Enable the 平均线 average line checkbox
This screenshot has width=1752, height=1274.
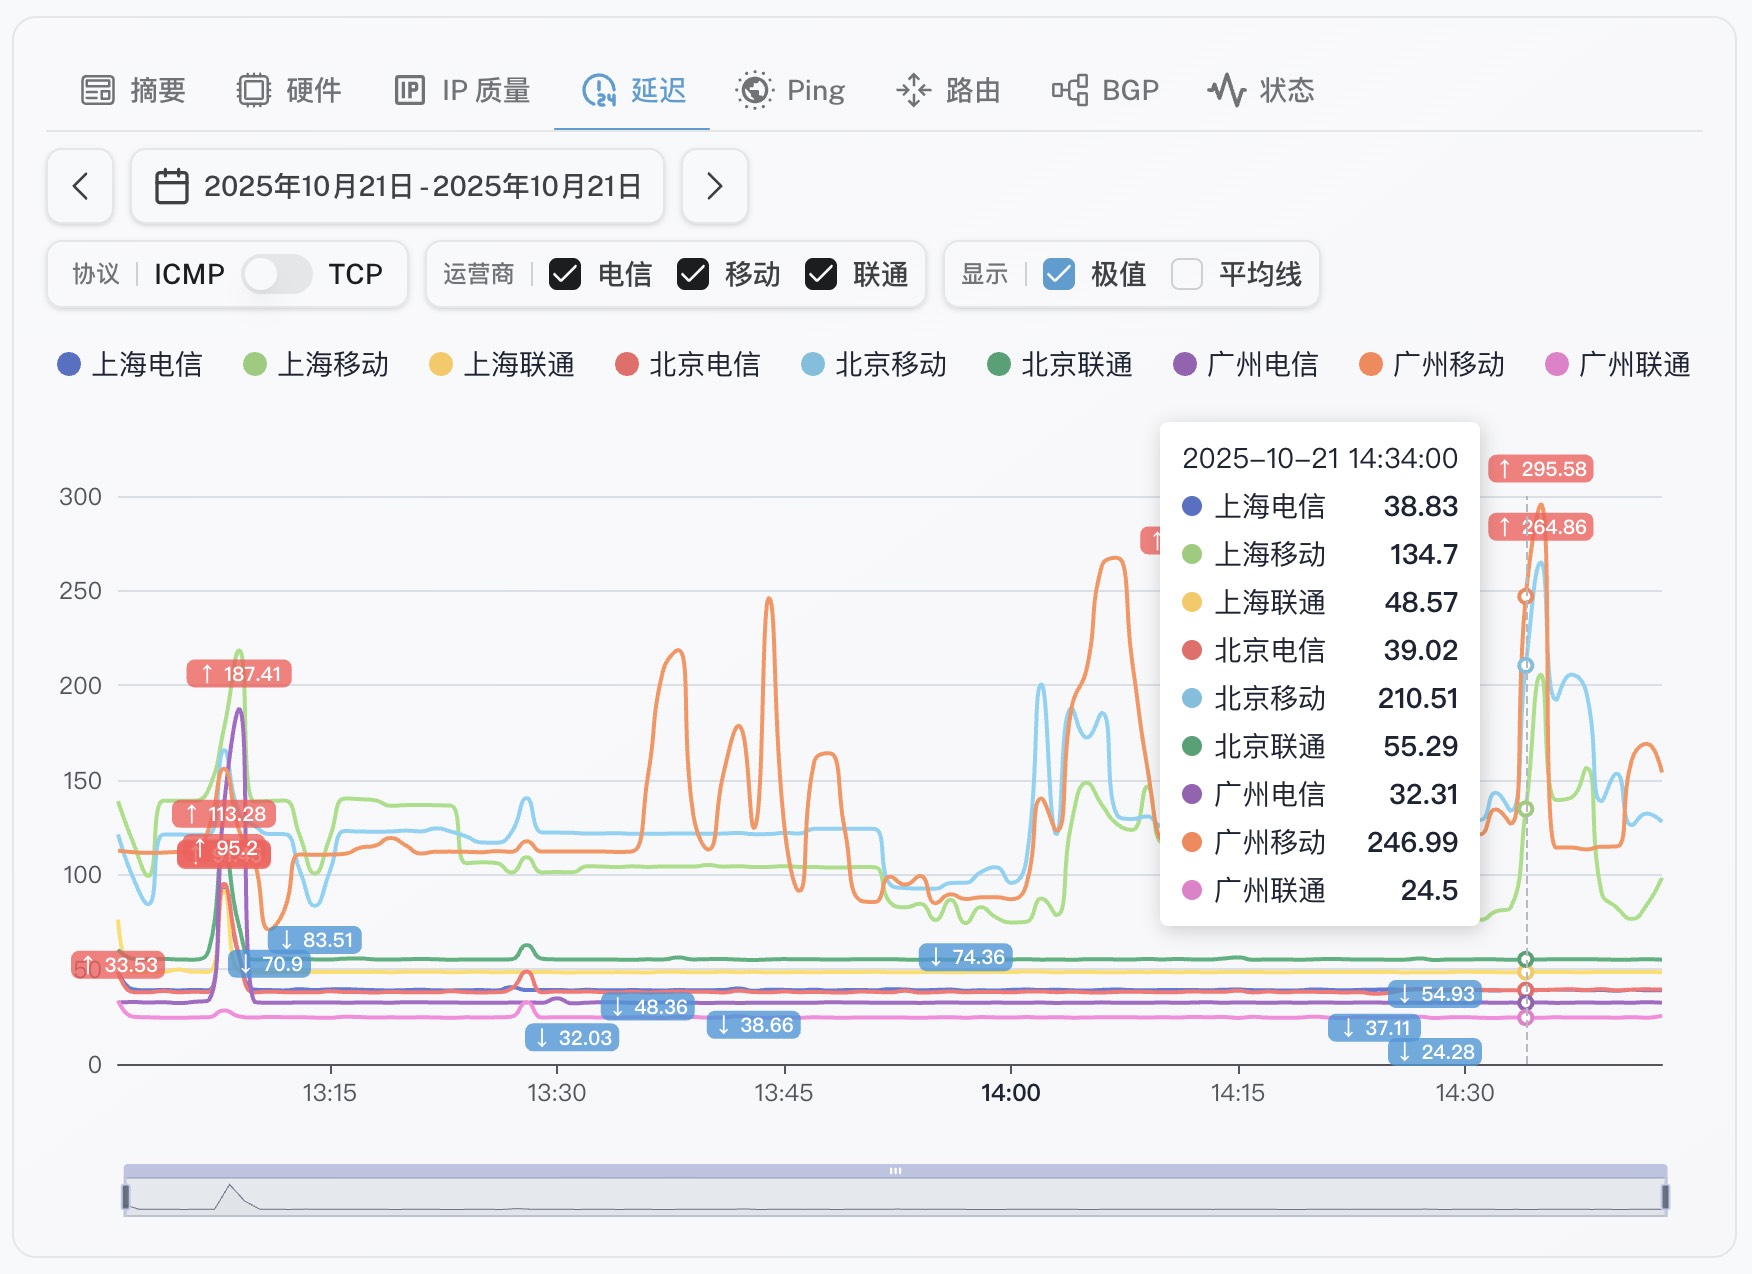click(1187, 274)
